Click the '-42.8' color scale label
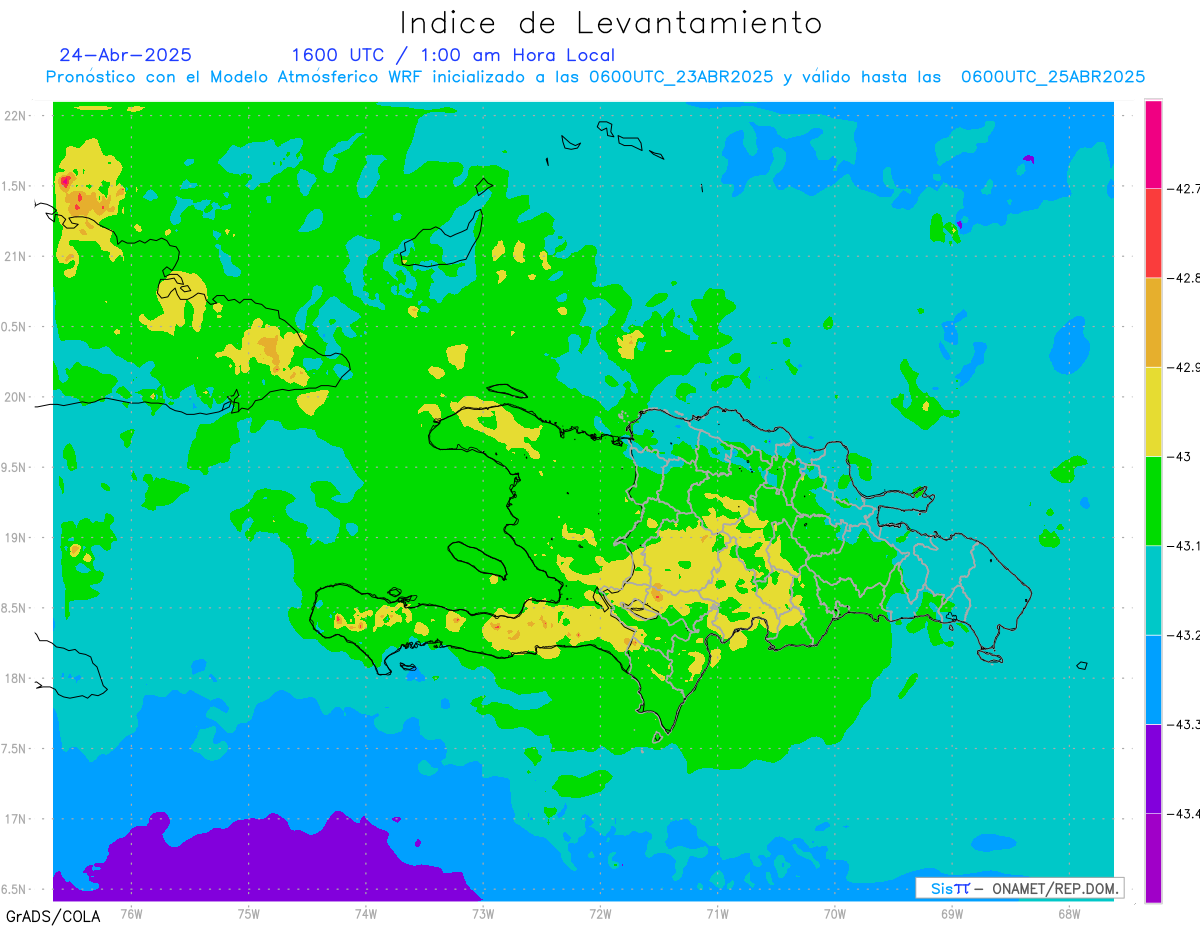 tap(1184, 278)
